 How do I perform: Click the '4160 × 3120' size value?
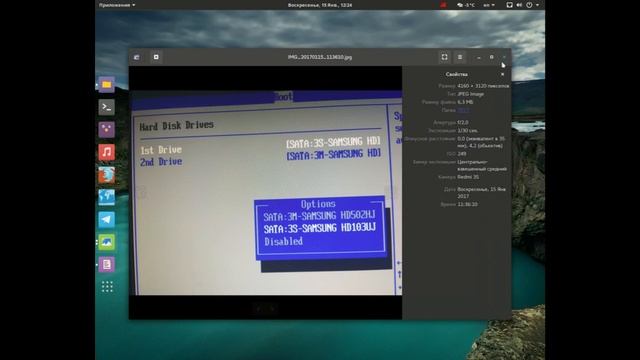point(483,86)
